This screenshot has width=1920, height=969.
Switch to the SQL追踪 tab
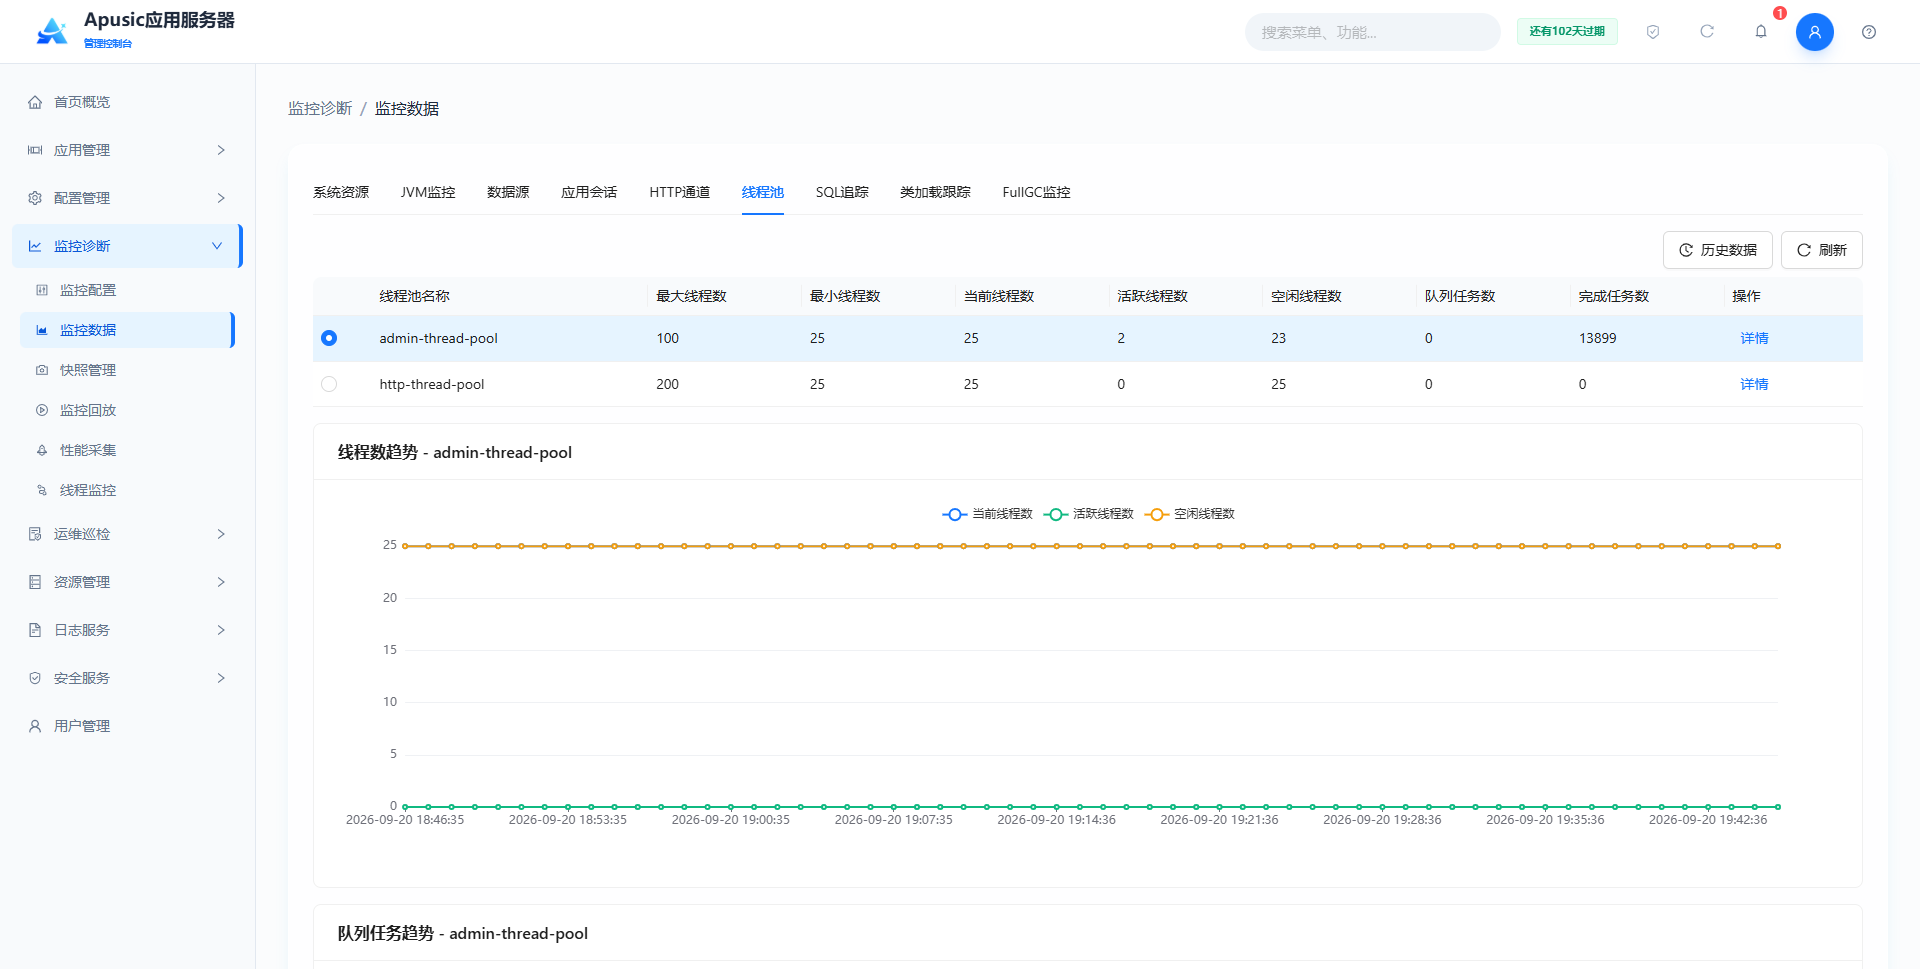pos(842,192)
